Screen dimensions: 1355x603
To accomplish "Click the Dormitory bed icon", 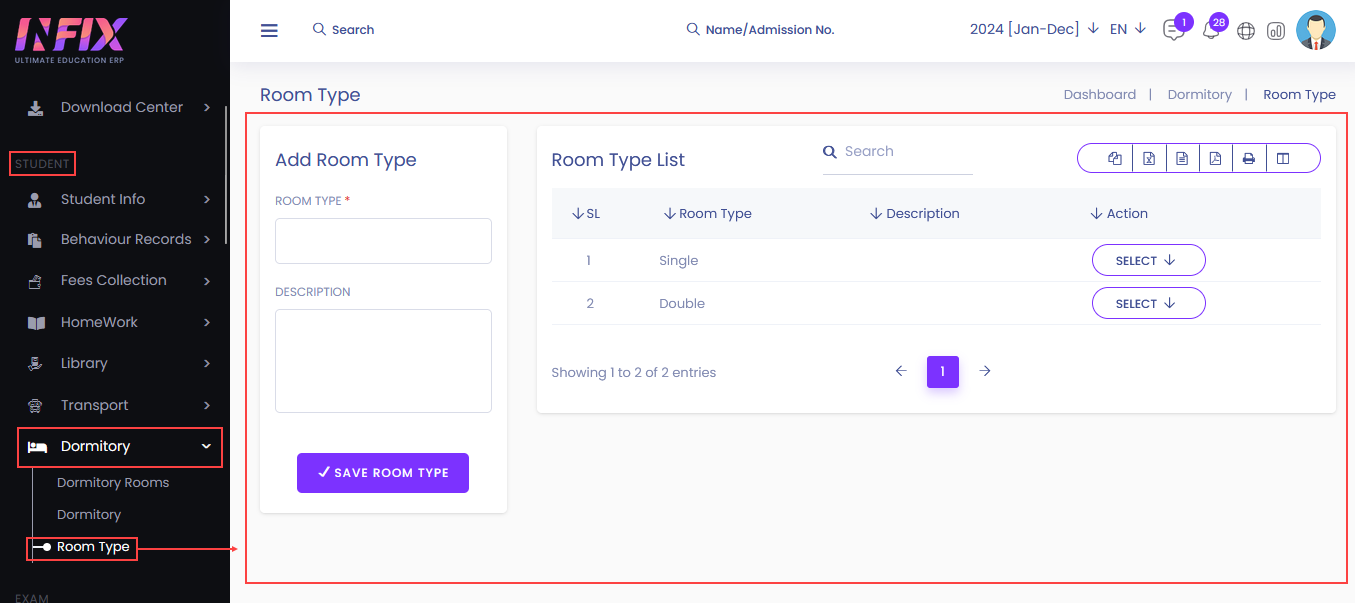I will tap(37, 447).
